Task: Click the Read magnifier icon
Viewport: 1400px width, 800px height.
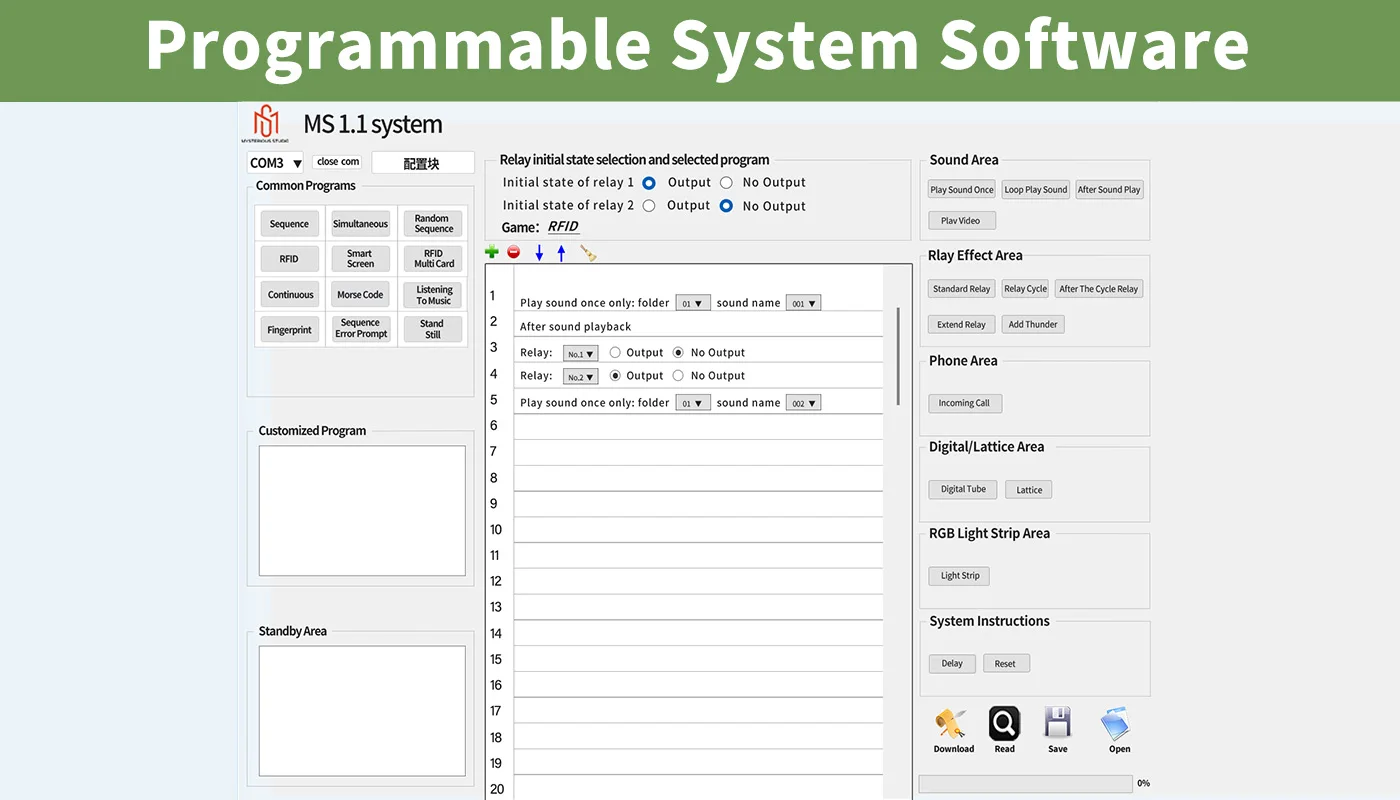Action: point(1004,723)
